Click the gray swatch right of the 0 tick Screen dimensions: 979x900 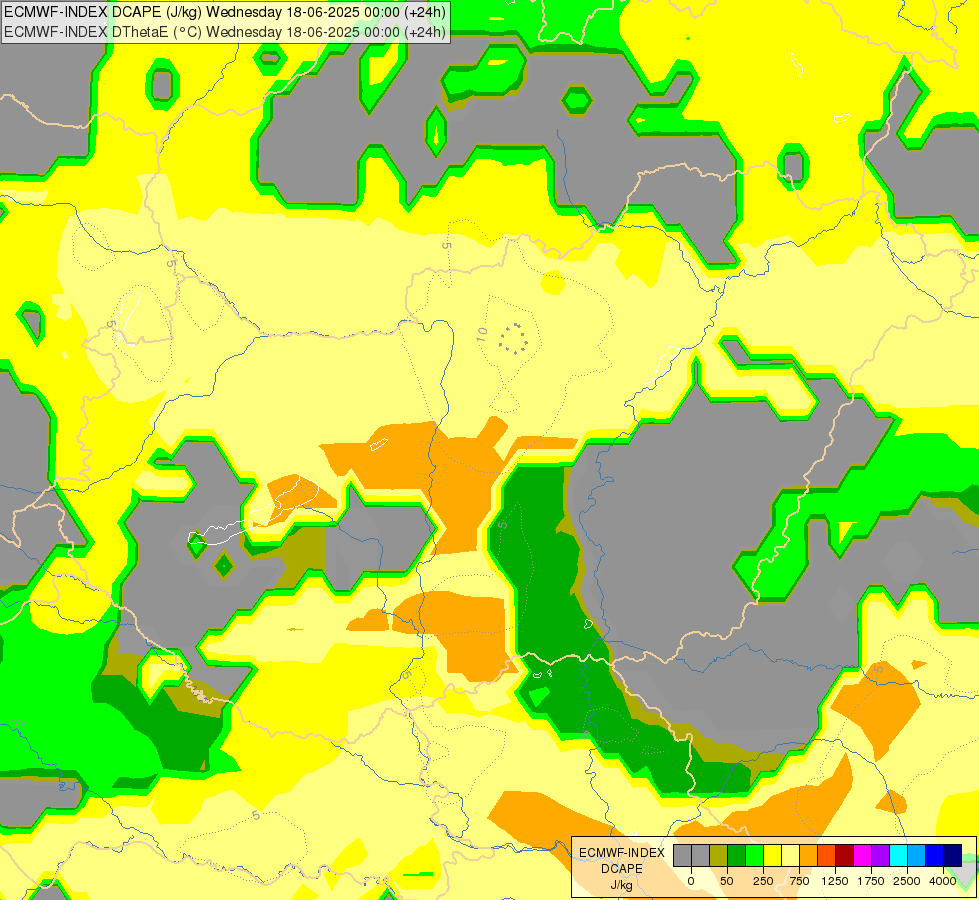pyautogui.click(x=701, y=855)
